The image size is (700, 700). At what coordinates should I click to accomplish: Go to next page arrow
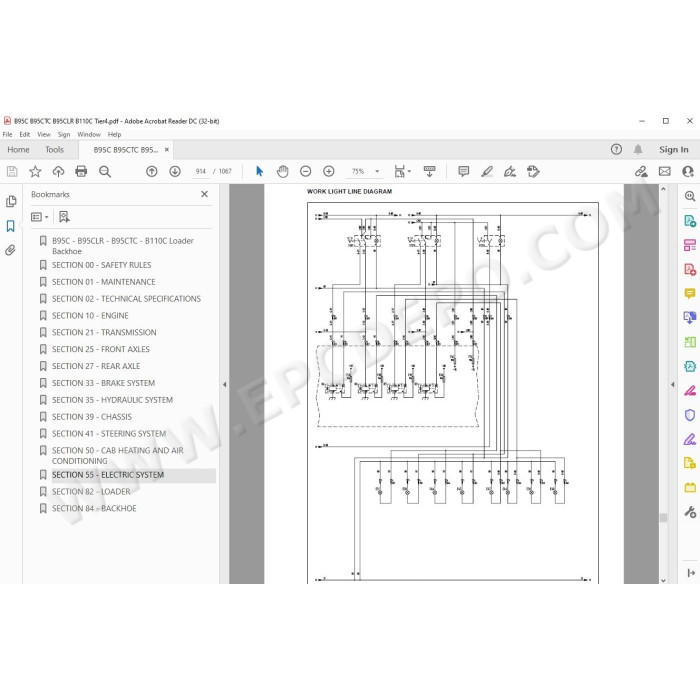pyautogui.click(x=175, y=171)
